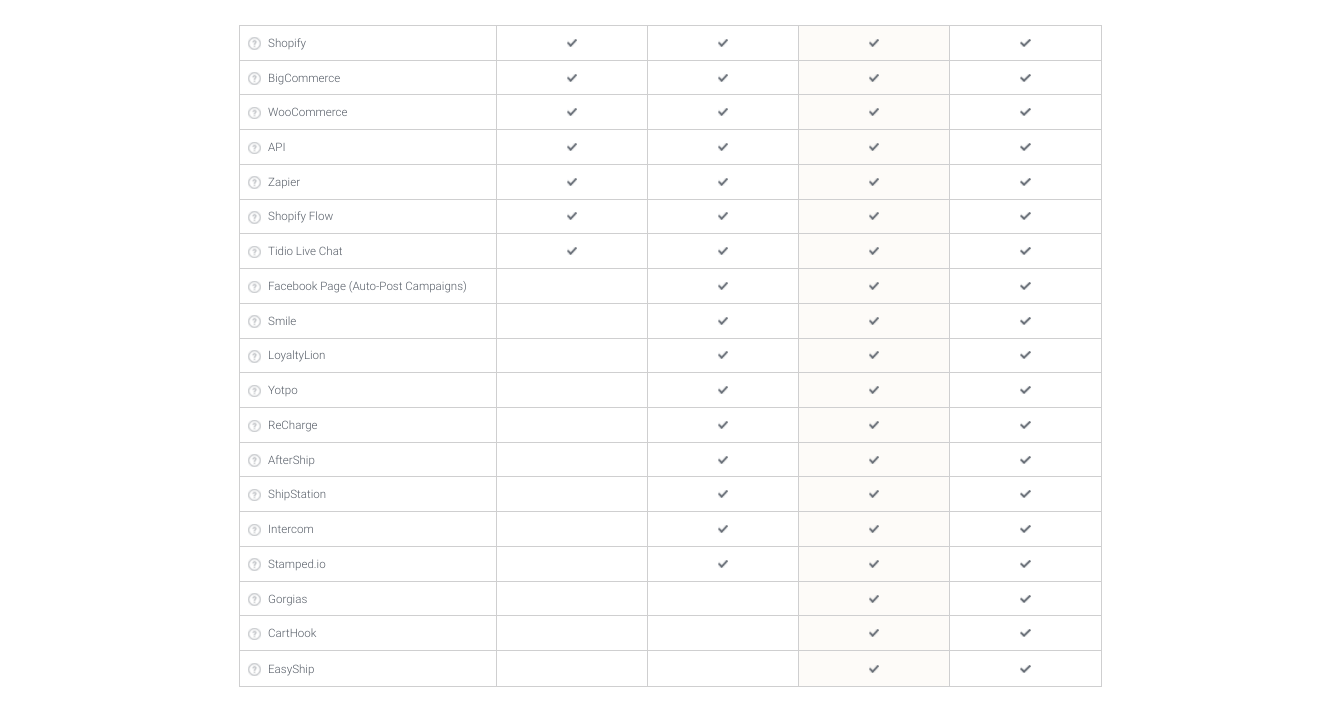Viewport: 1318px width, 714px height.
Task: Click the AfterShip row text
Action: tap(291, 460)
